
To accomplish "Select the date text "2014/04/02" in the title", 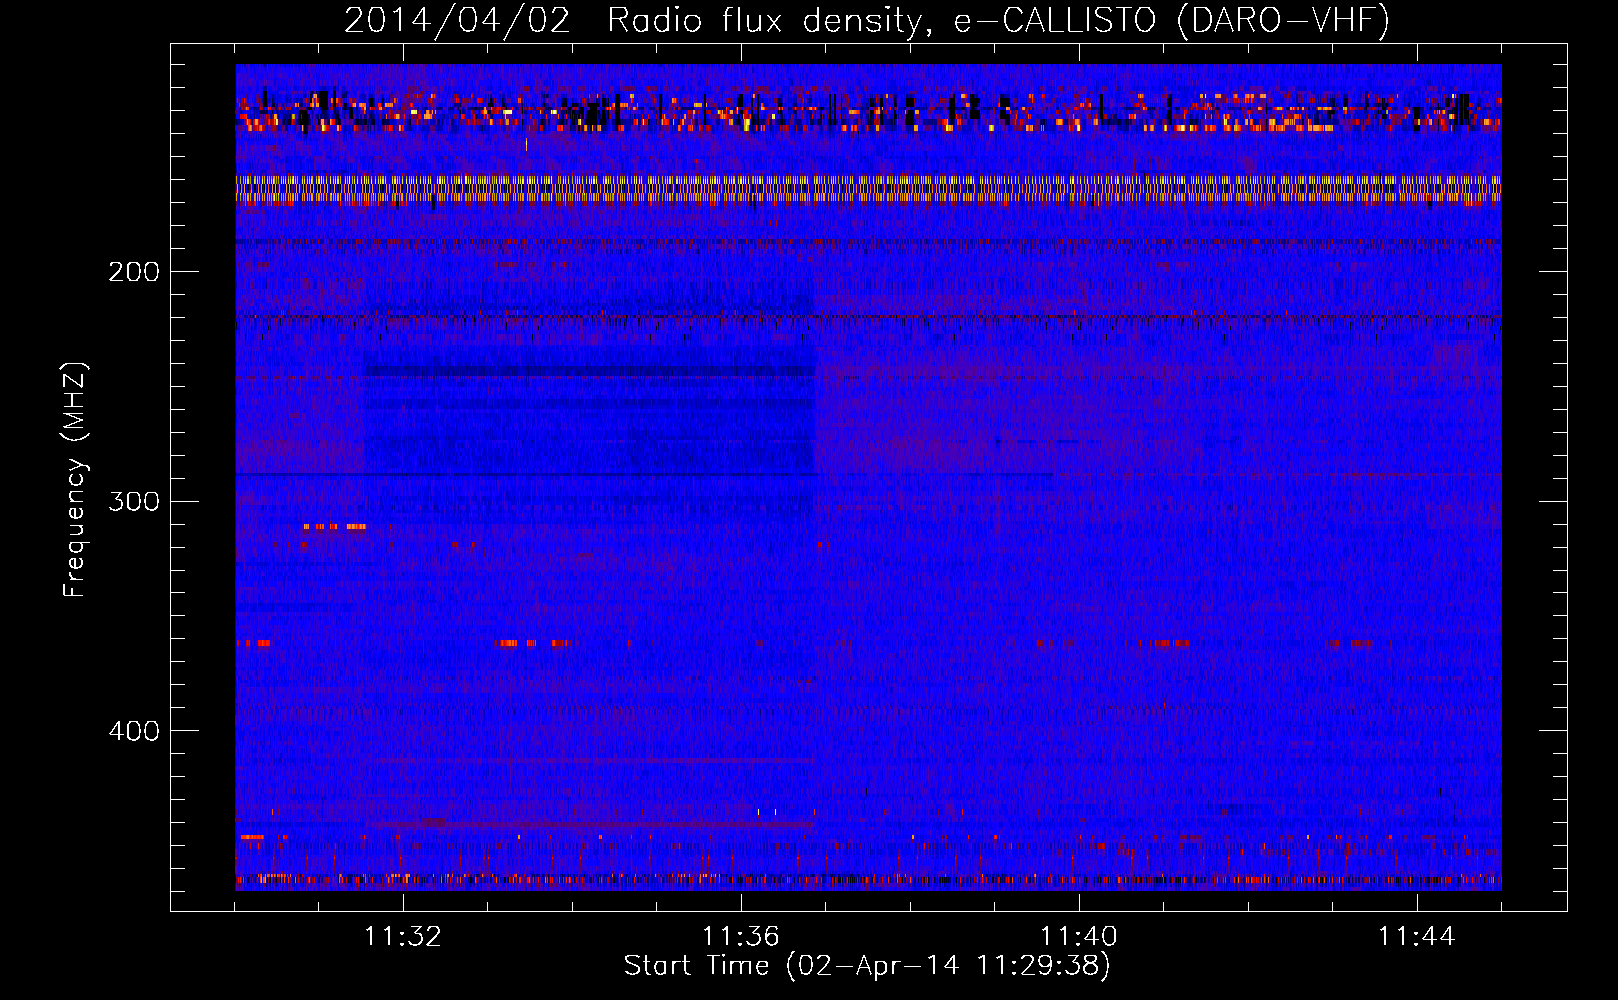I will point(457,21).
